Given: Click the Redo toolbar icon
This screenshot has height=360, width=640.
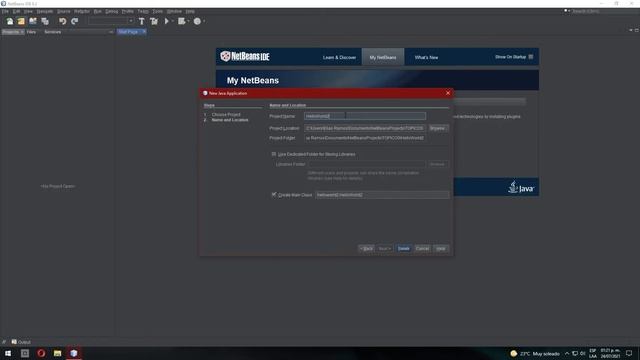Looking at the screenshot, I should 75,21.
